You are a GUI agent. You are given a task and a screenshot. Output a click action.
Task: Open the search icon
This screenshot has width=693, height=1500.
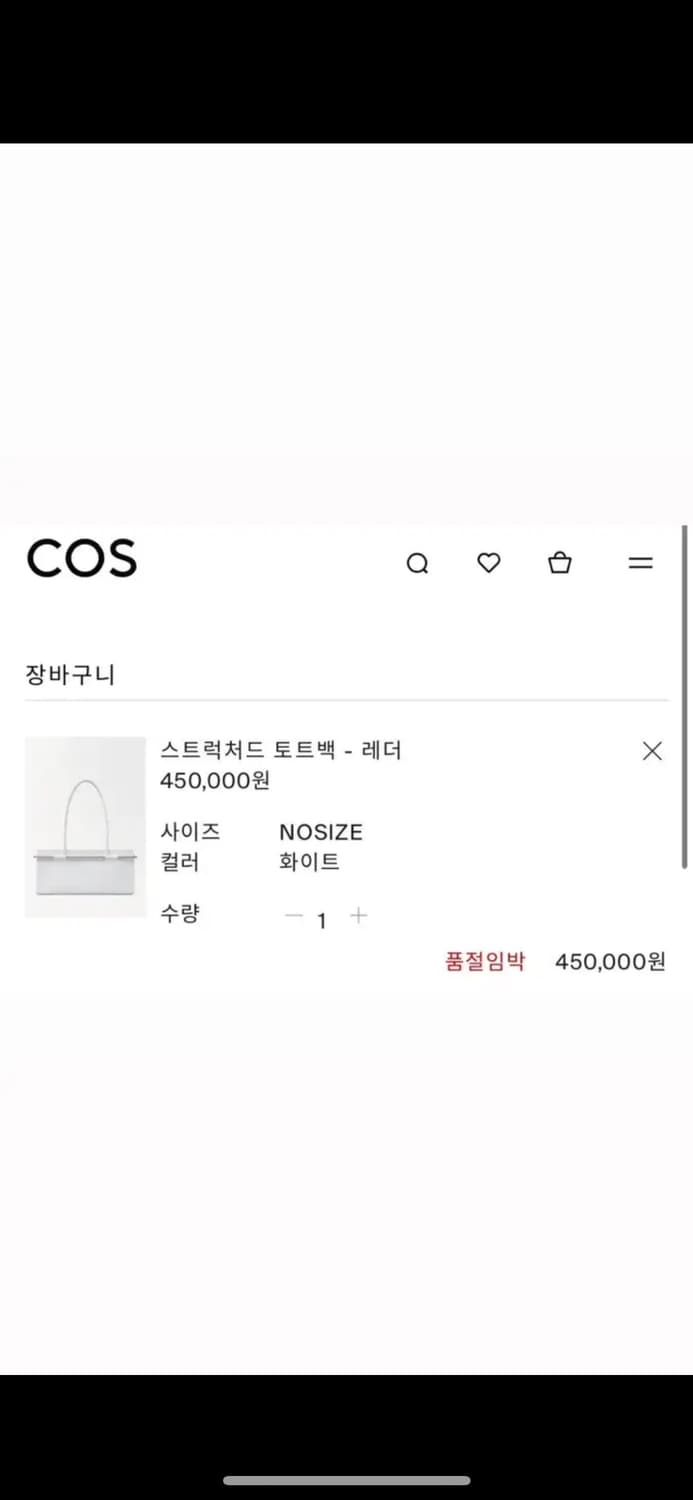417,563
